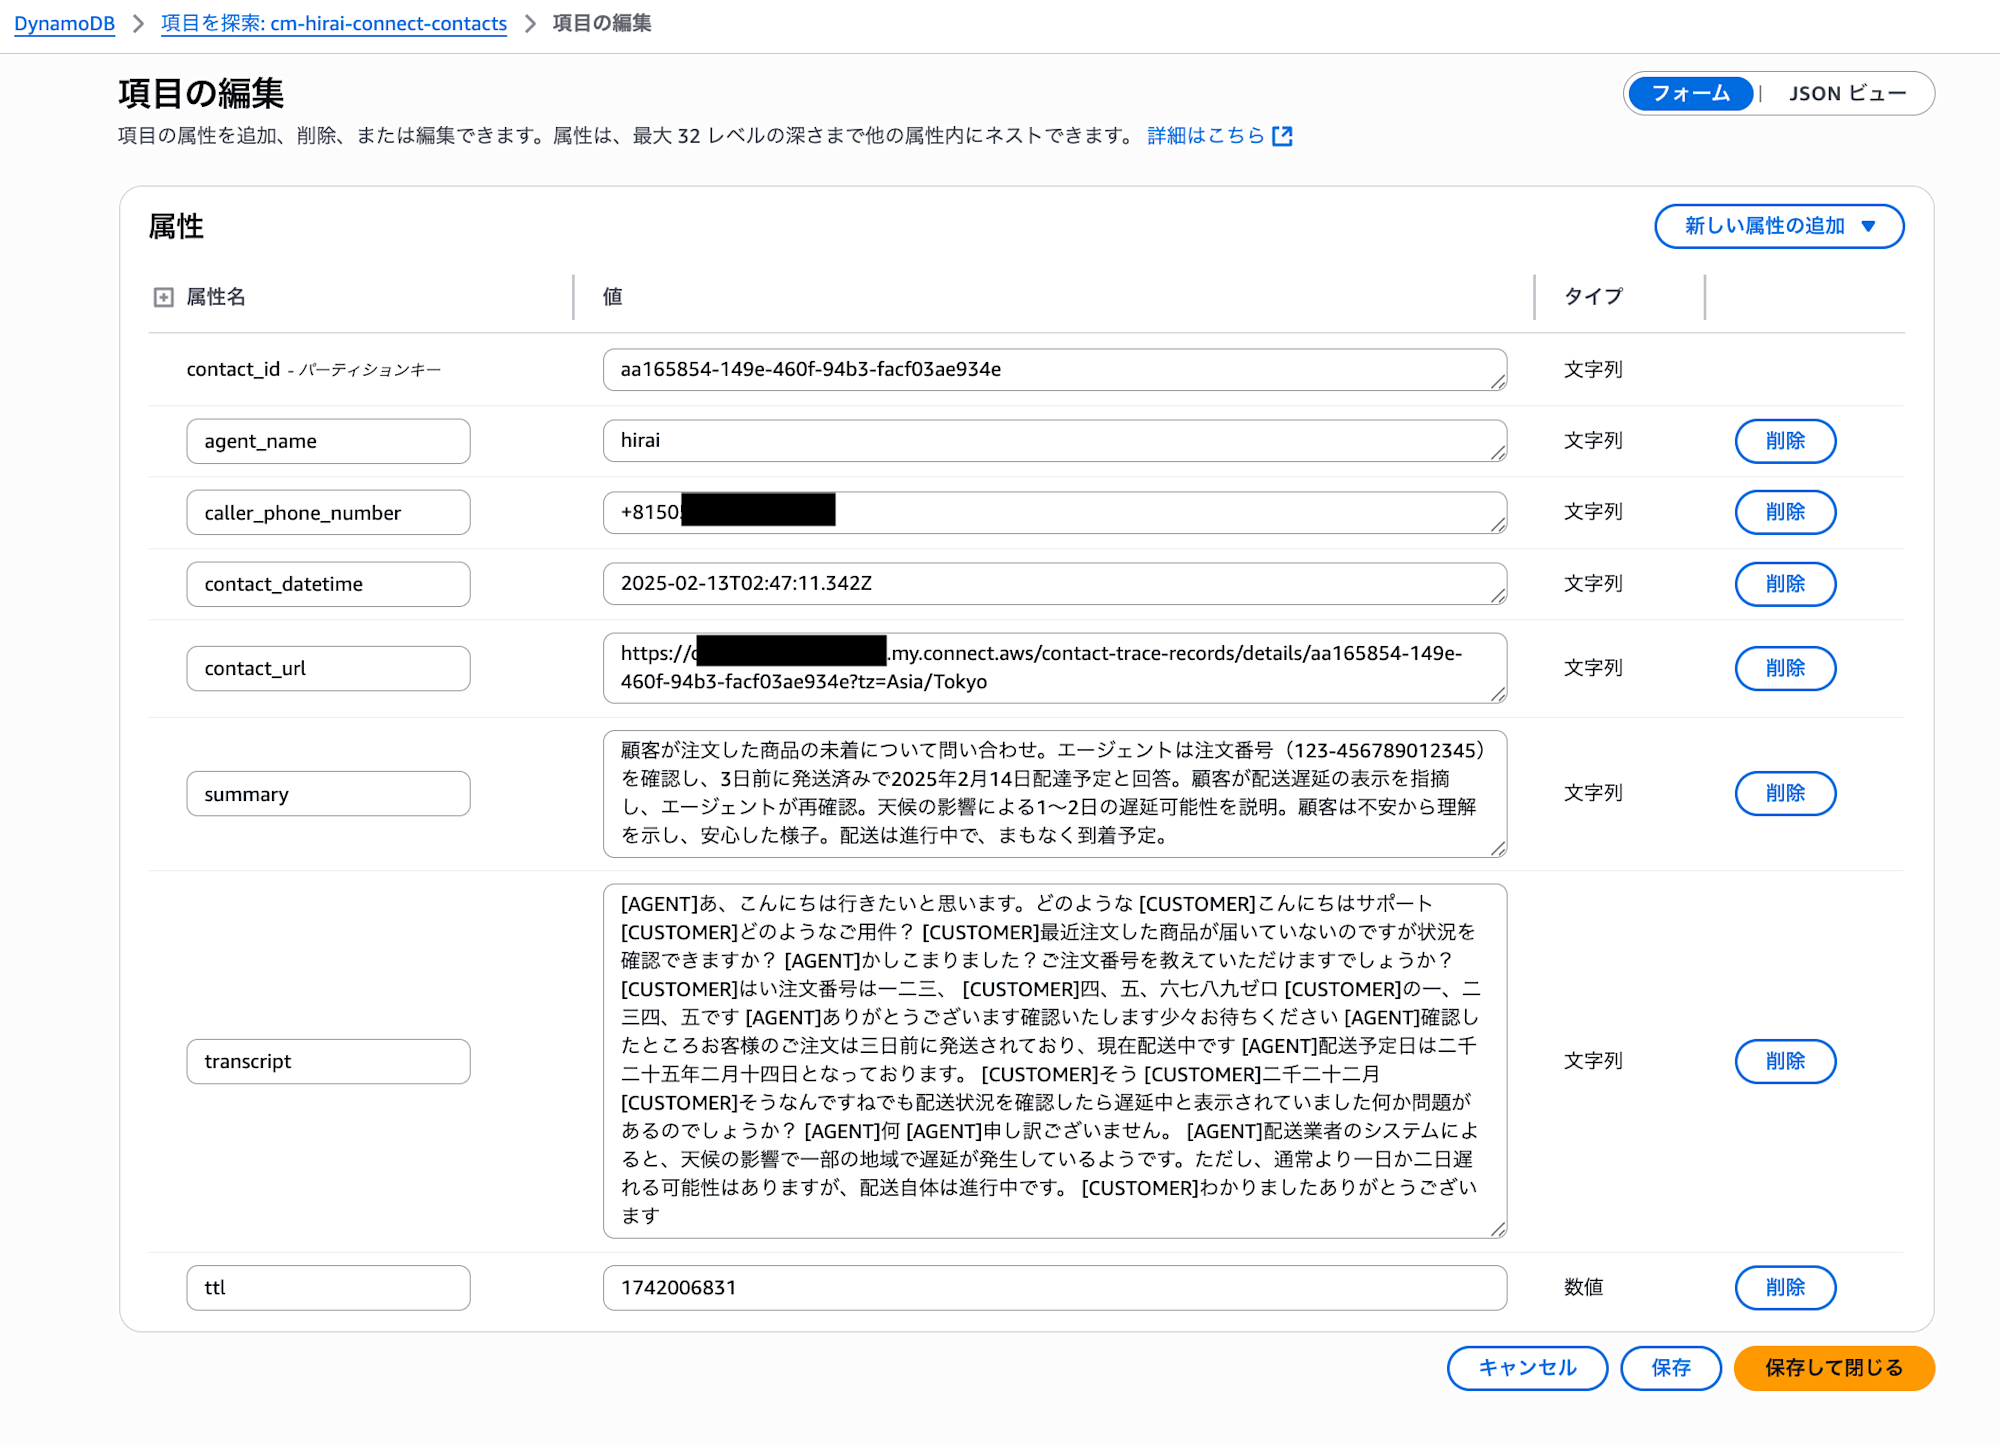Grab resize handle of caller_phone_number value field
The width and height of the screenshot is (2000, 1447).
pyautogui.click(x=1497, y=524)
